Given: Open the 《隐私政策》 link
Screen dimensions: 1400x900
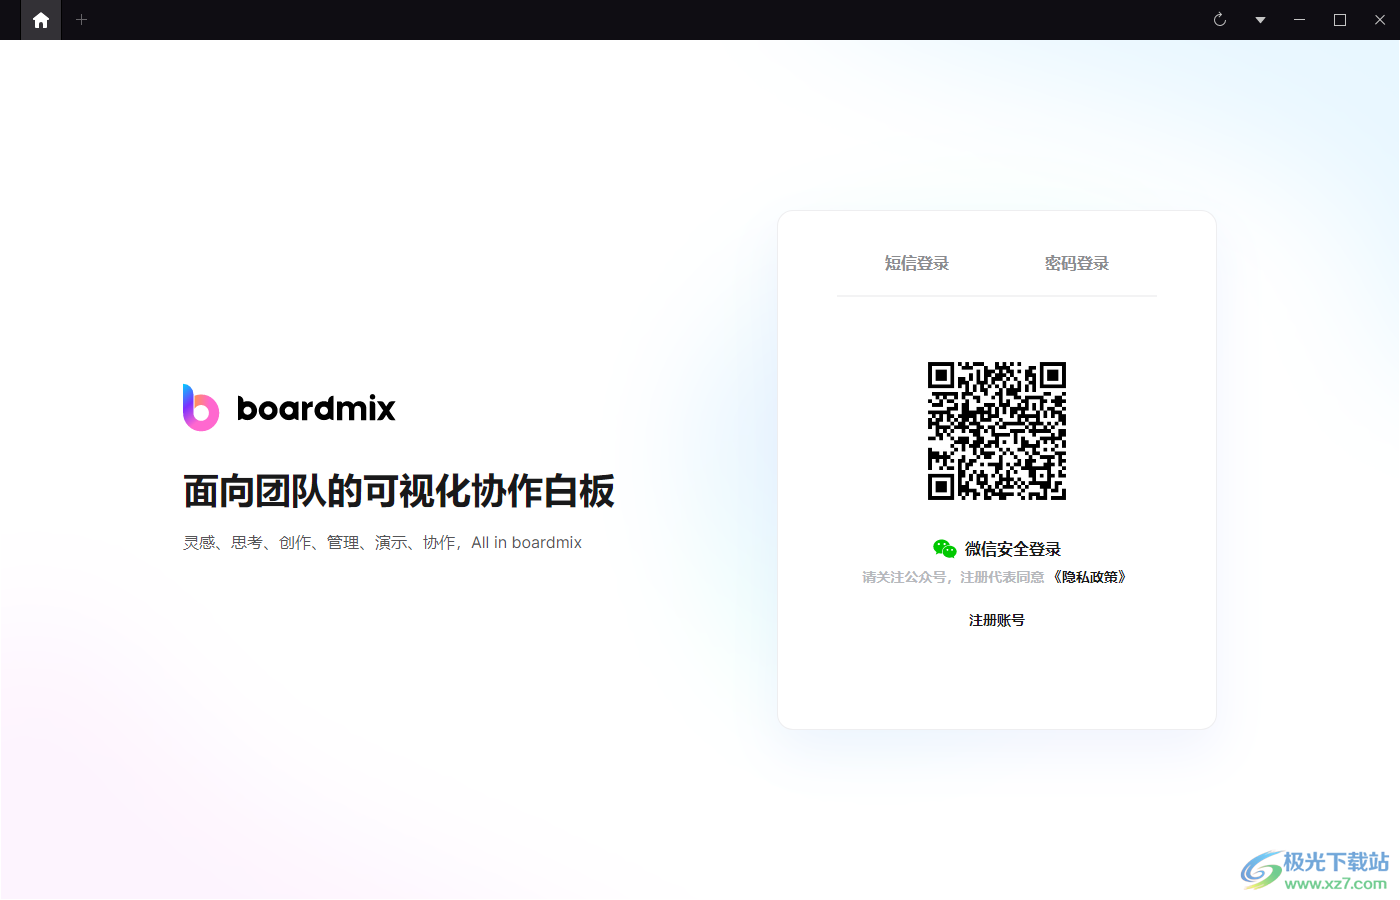Looking at the screenshot, I should click(x=1090, y=577).
